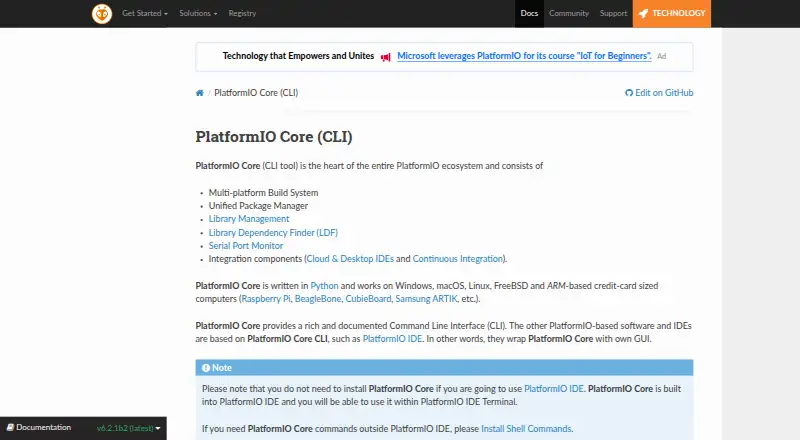Screen dimensions: 800x440
Task: Open the Support menu item
Action: click(x=613, y=13)
